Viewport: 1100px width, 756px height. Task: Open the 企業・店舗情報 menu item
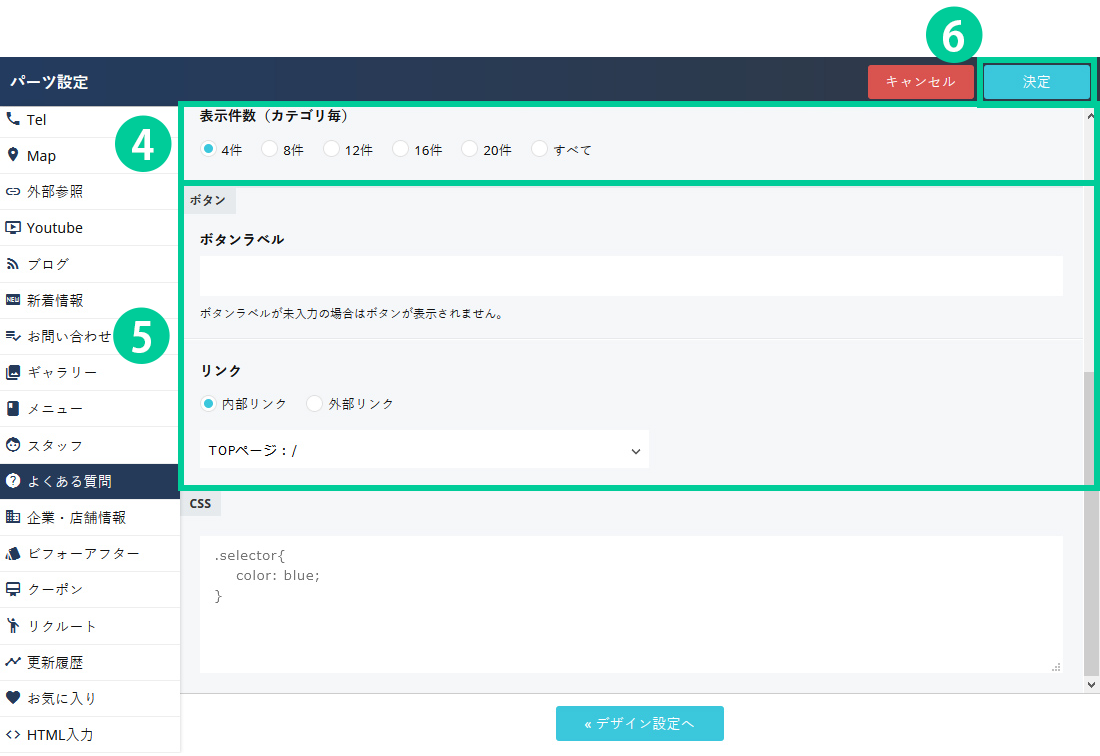(76, 517)
